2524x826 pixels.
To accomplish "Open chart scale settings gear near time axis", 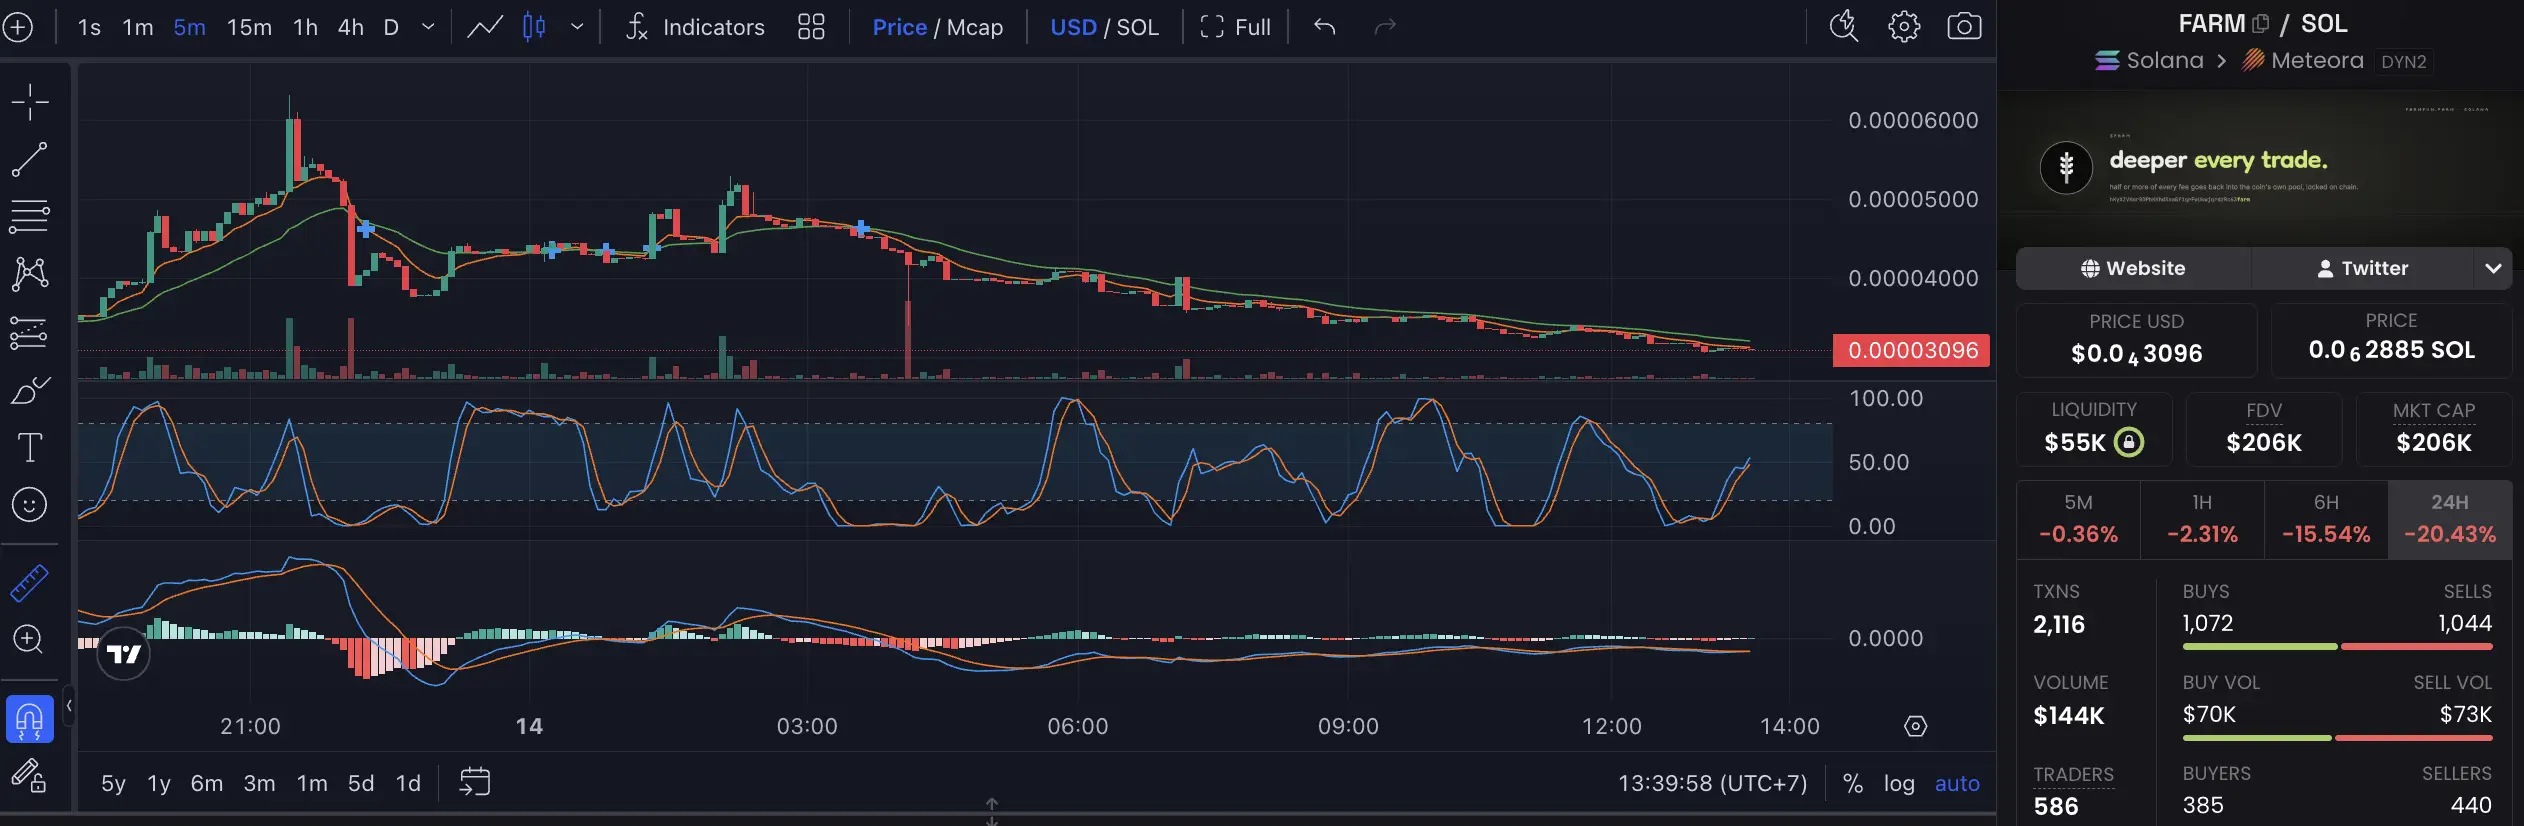I will tap(1915, 726).
